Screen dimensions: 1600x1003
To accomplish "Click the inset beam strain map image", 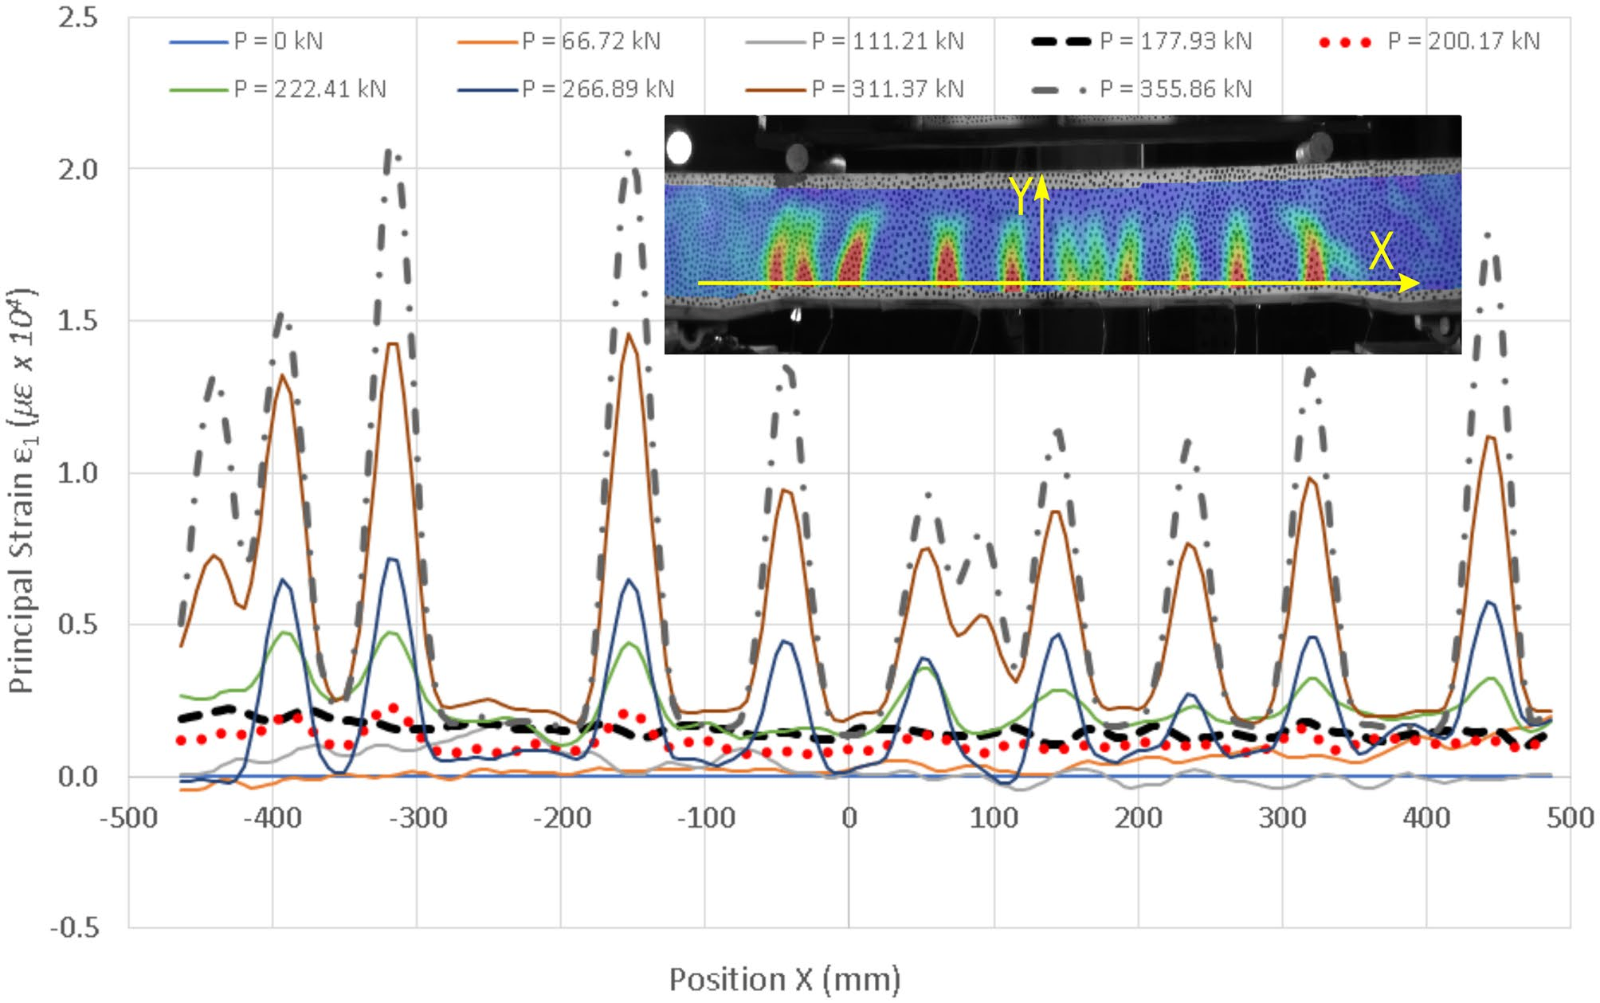I will tap(1062, 234).
